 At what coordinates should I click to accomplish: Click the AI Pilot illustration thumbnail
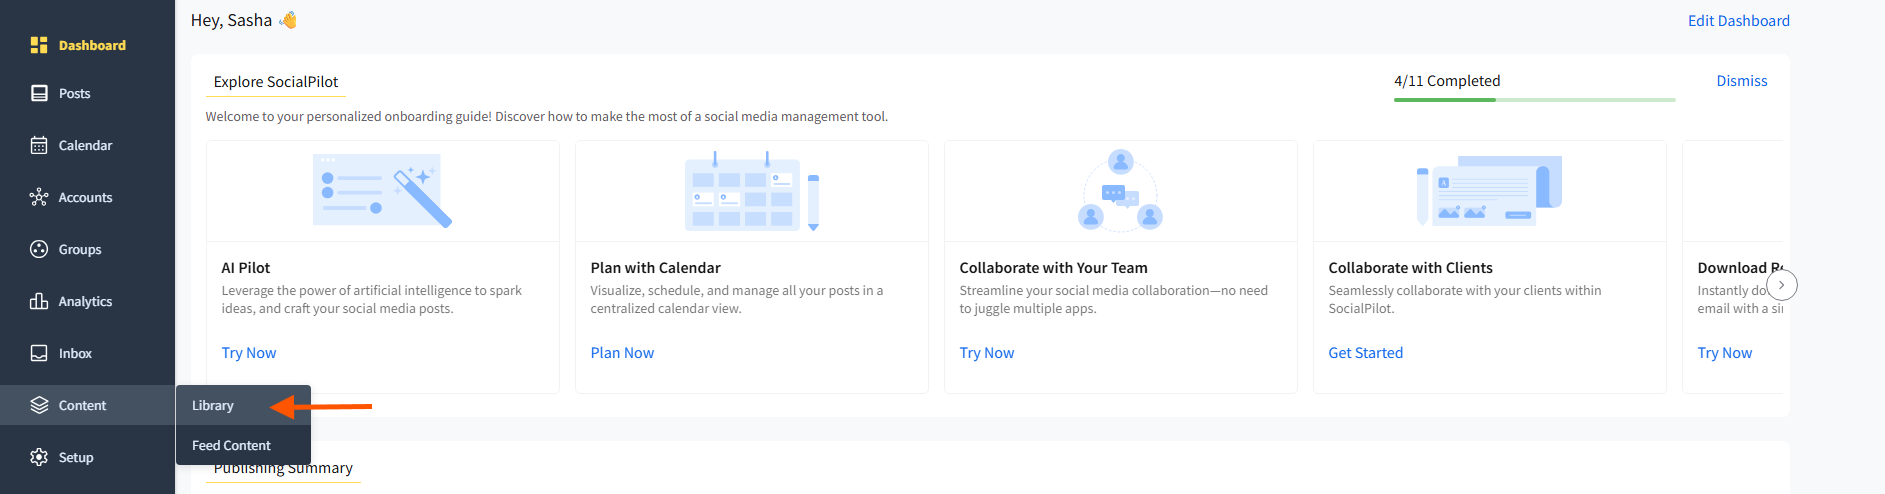tap(383, 190)
